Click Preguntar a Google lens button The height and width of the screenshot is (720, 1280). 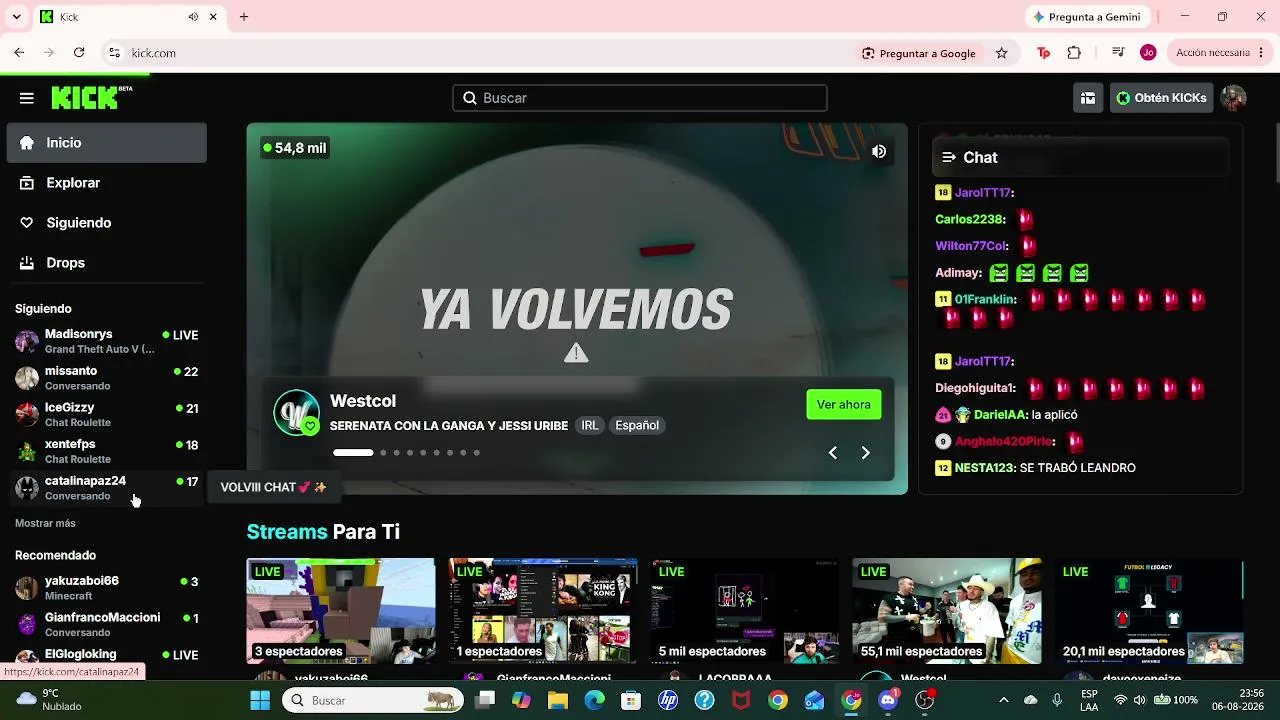[x=919, y=53]
